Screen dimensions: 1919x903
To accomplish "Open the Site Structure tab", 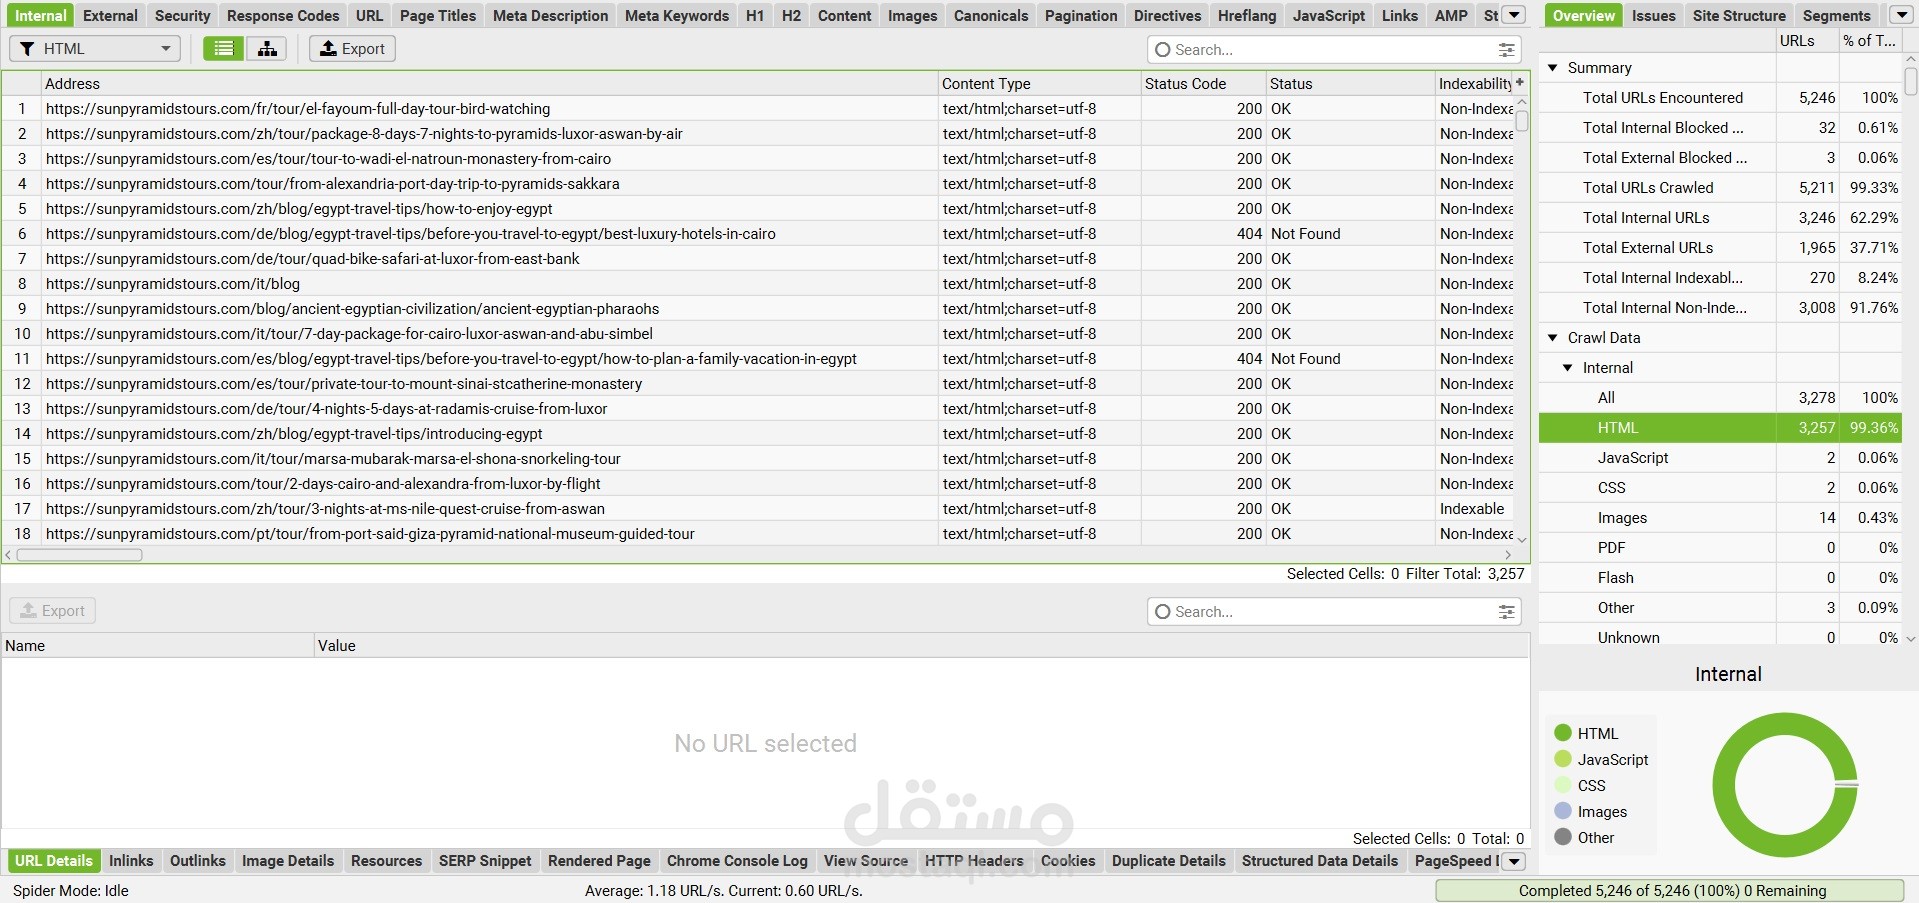I will (1739, 15).
